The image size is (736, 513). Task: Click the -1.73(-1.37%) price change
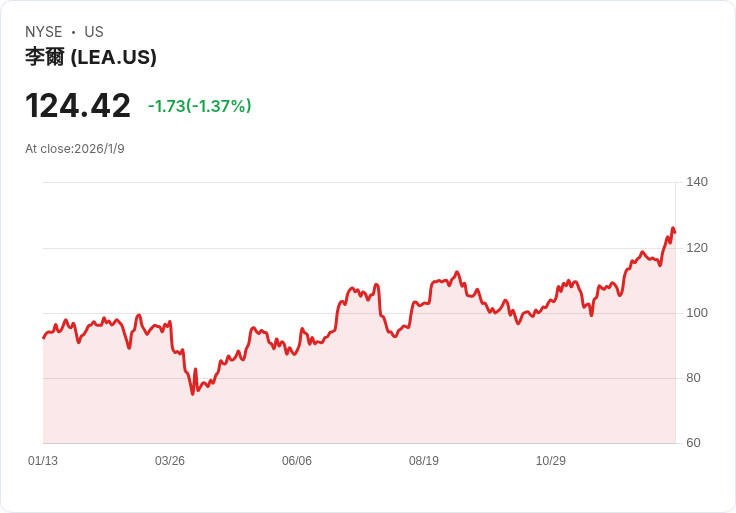[x=199, y=106]
